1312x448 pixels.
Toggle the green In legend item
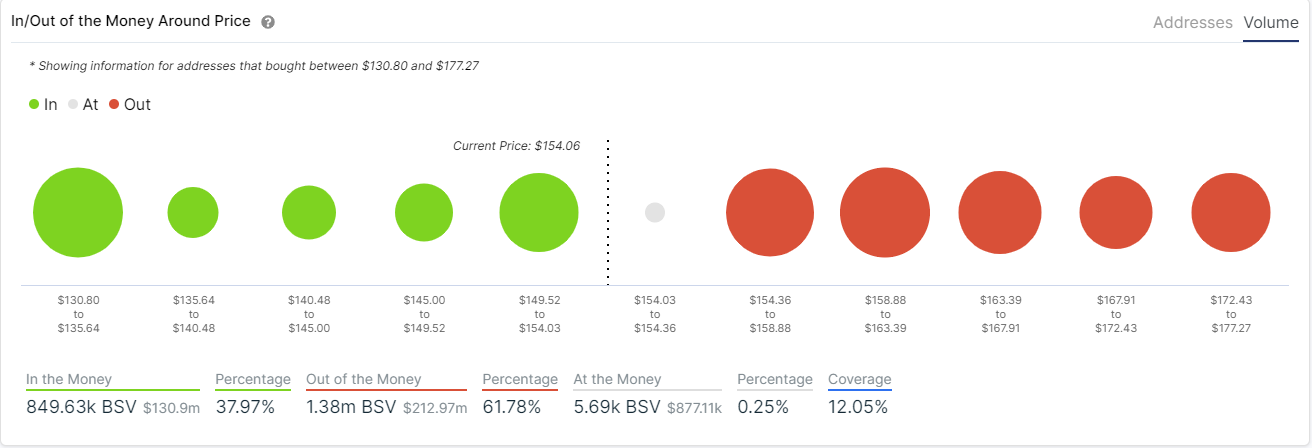click(x=43, y=104)
